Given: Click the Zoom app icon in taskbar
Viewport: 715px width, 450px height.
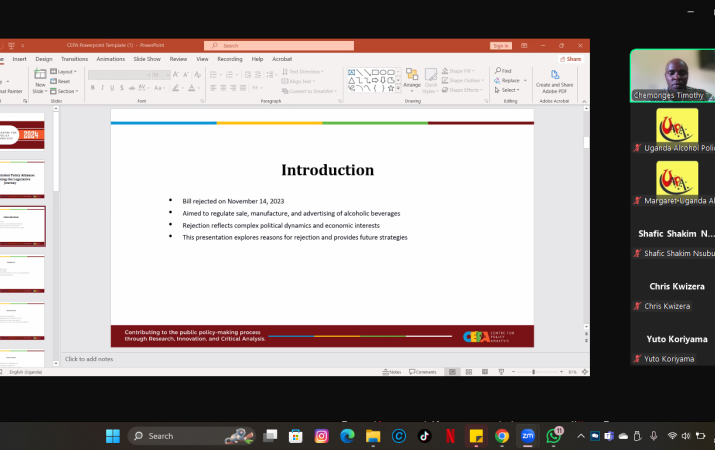Looking at the screenshot, I should [x=527, y=436].
